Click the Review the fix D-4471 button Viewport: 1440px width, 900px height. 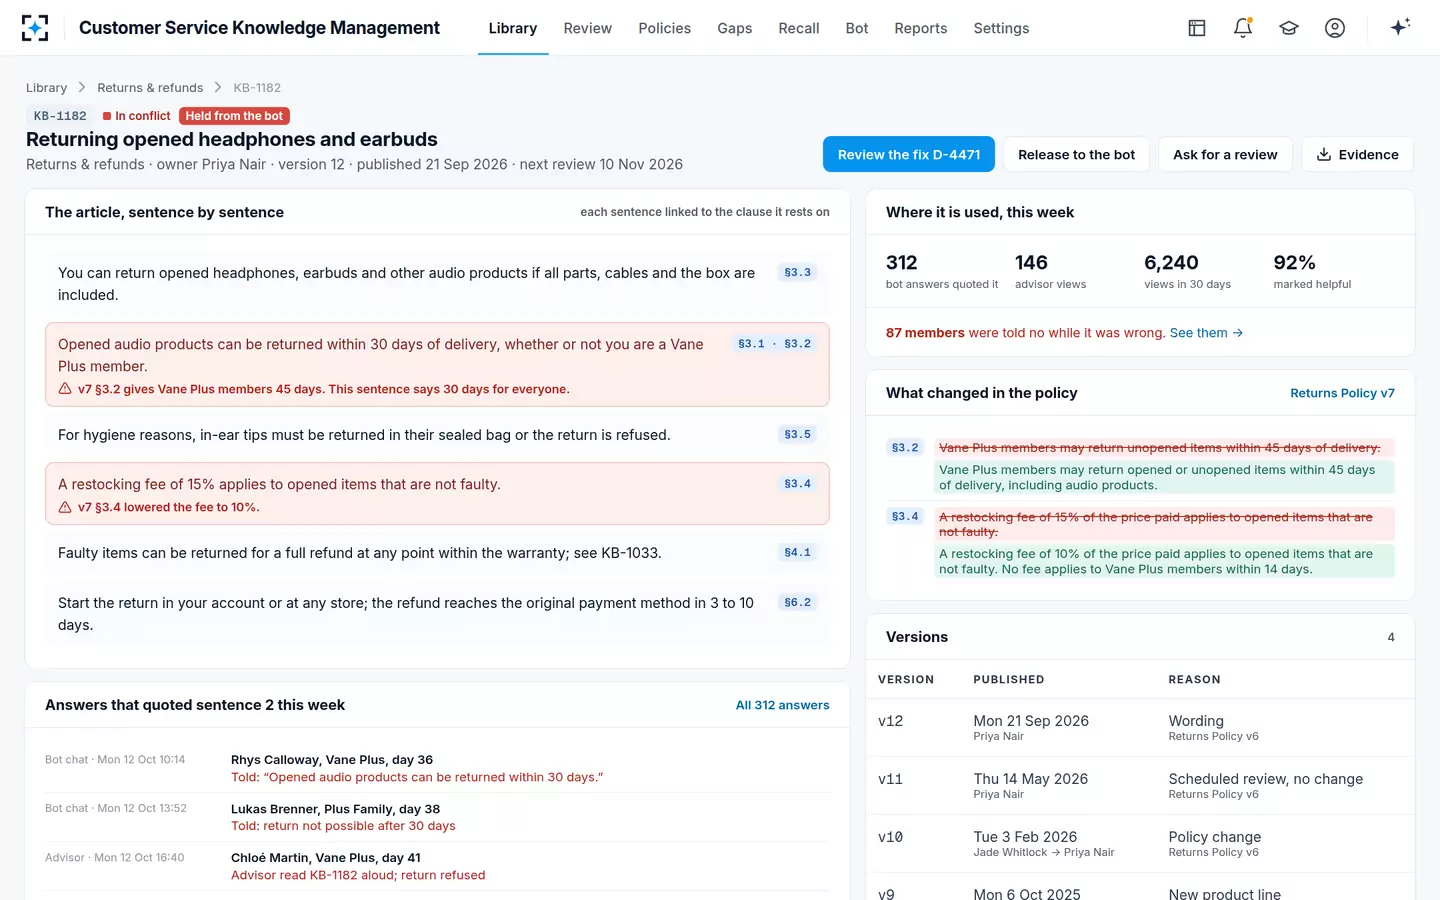click(x=909, y=154)
